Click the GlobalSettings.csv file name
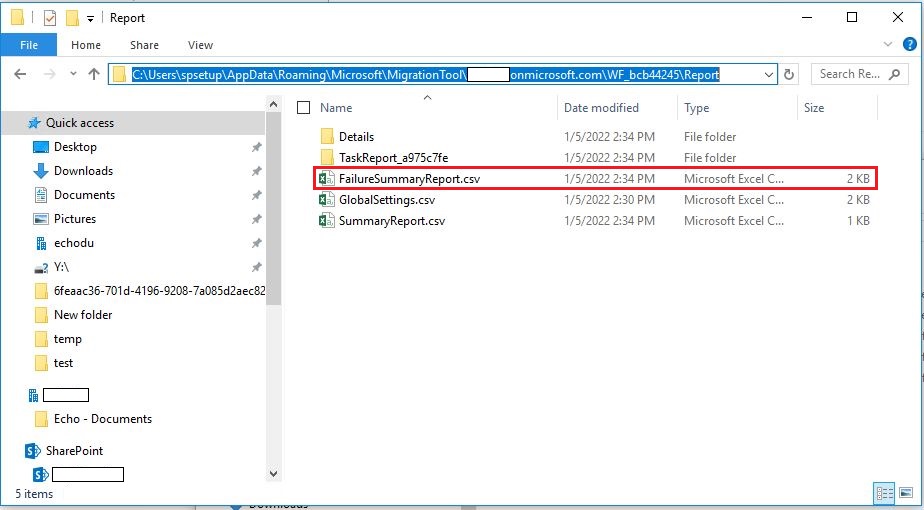Image resolution: width=924 pixels, height=510 pixels. coord(387,200)
